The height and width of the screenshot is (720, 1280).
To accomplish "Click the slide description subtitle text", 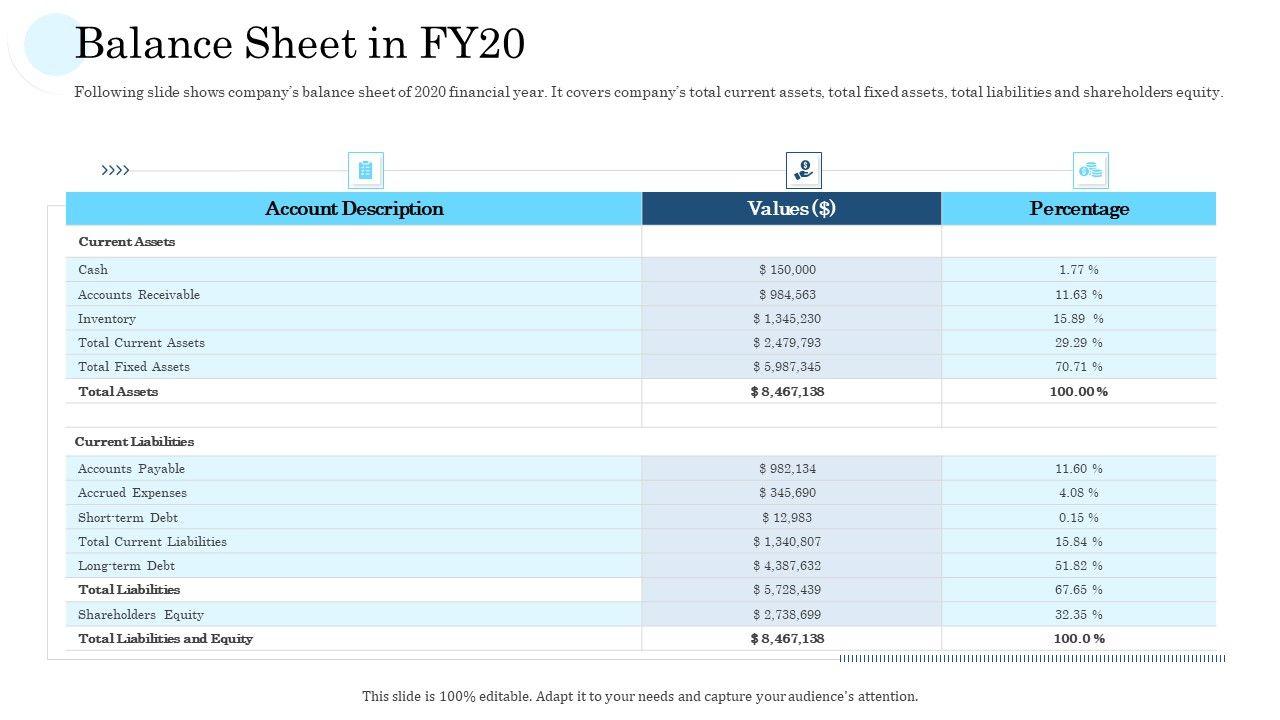I will click(x=649, y=93).
